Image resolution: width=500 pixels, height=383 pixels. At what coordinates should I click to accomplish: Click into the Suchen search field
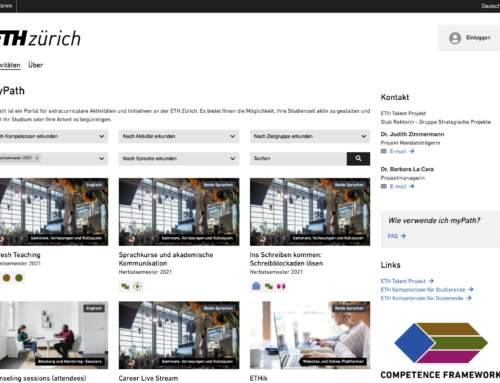click(x=298, y=159)
